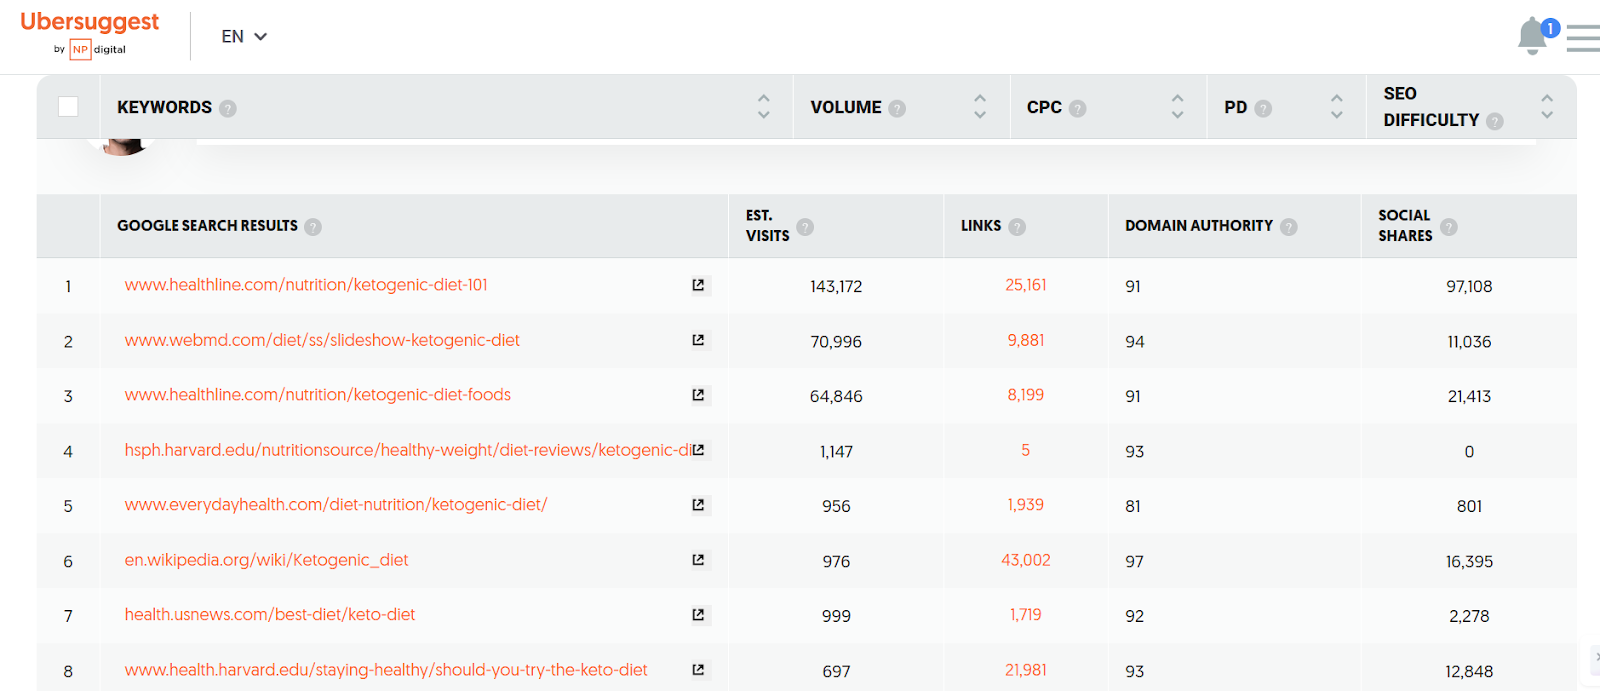Screen dimensions: 1600x691
Task: Sort by PD column arrows
Action: point(1336,106)
